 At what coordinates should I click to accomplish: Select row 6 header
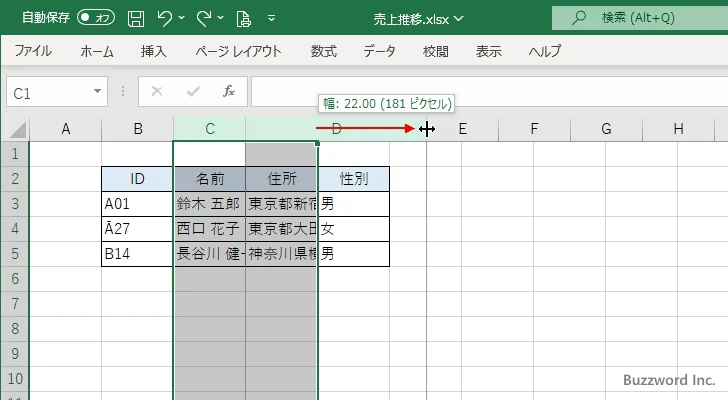coord(15,279)
